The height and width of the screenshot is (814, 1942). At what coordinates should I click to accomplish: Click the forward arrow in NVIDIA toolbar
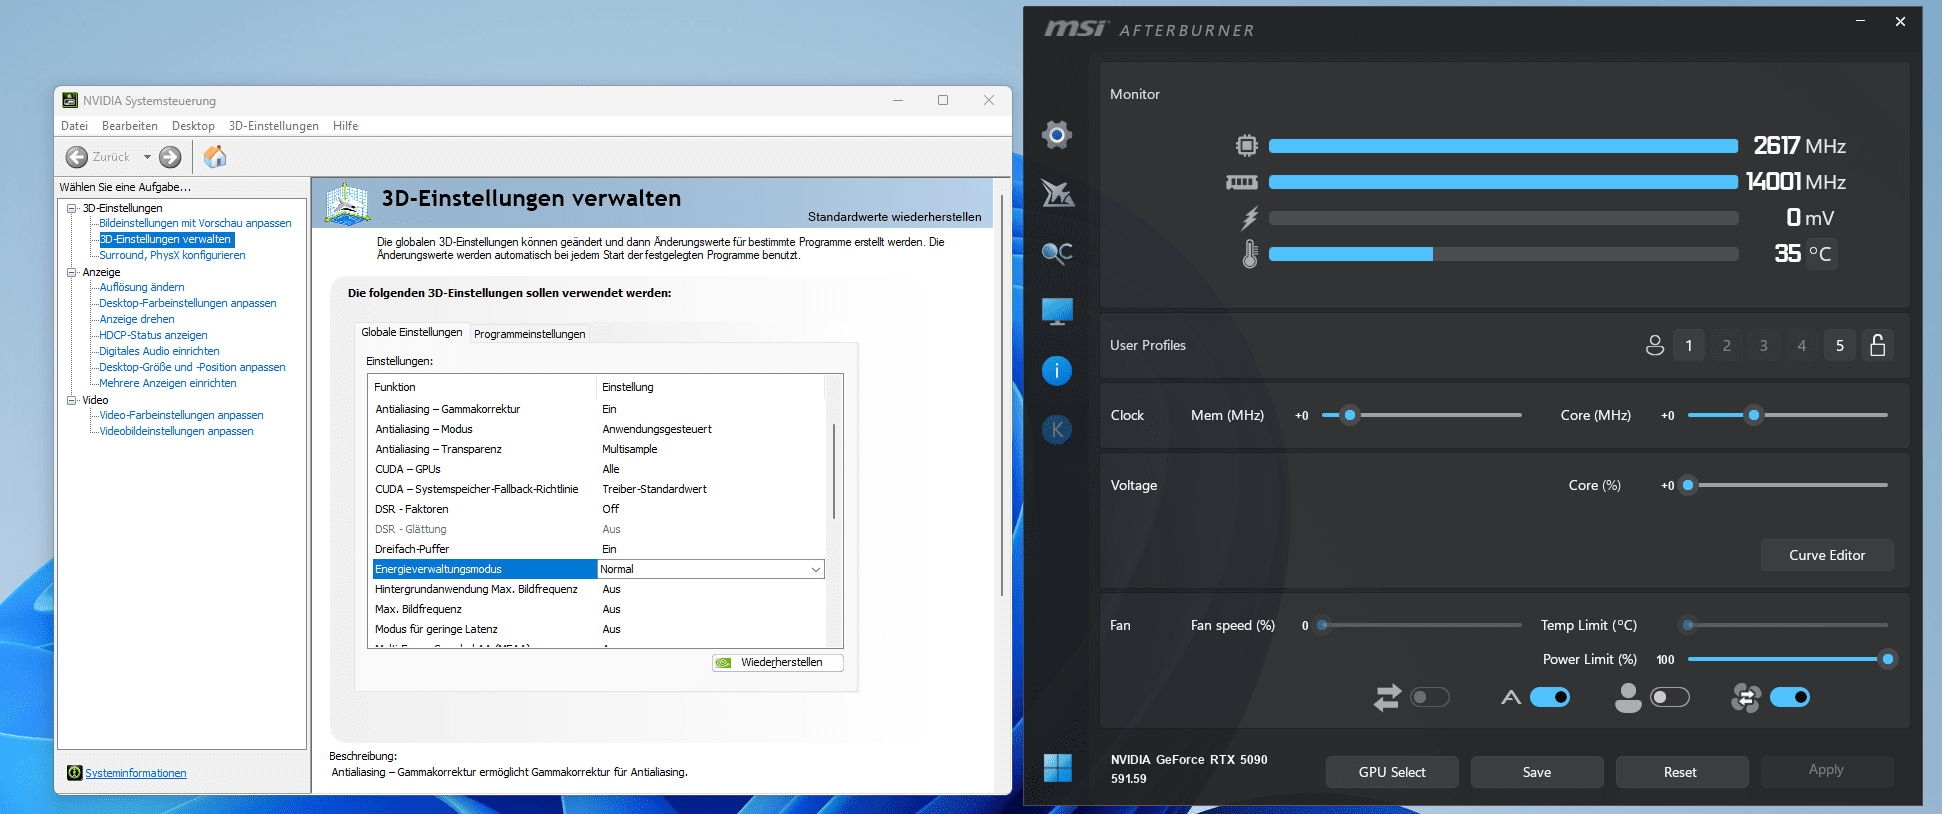point(171,157)
